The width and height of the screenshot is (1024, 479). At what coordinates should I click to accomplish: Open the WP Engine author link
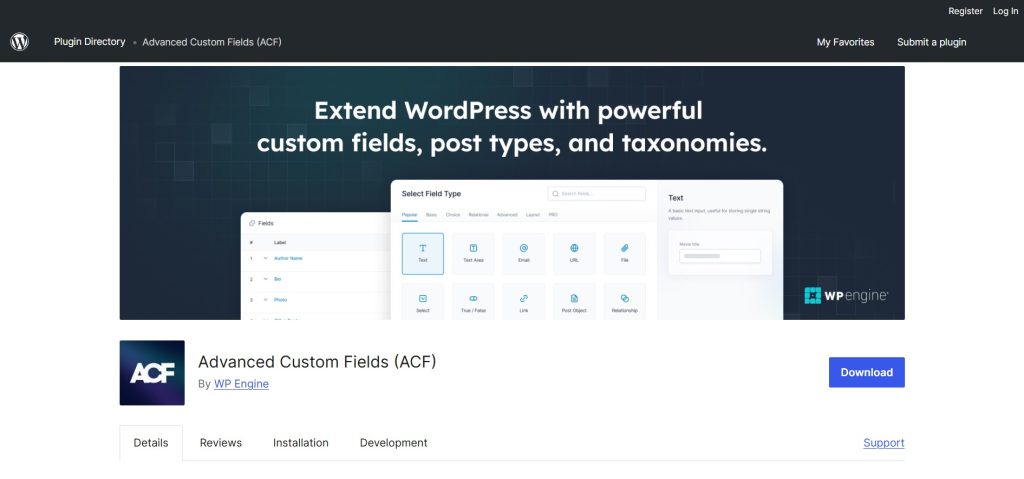241,384
